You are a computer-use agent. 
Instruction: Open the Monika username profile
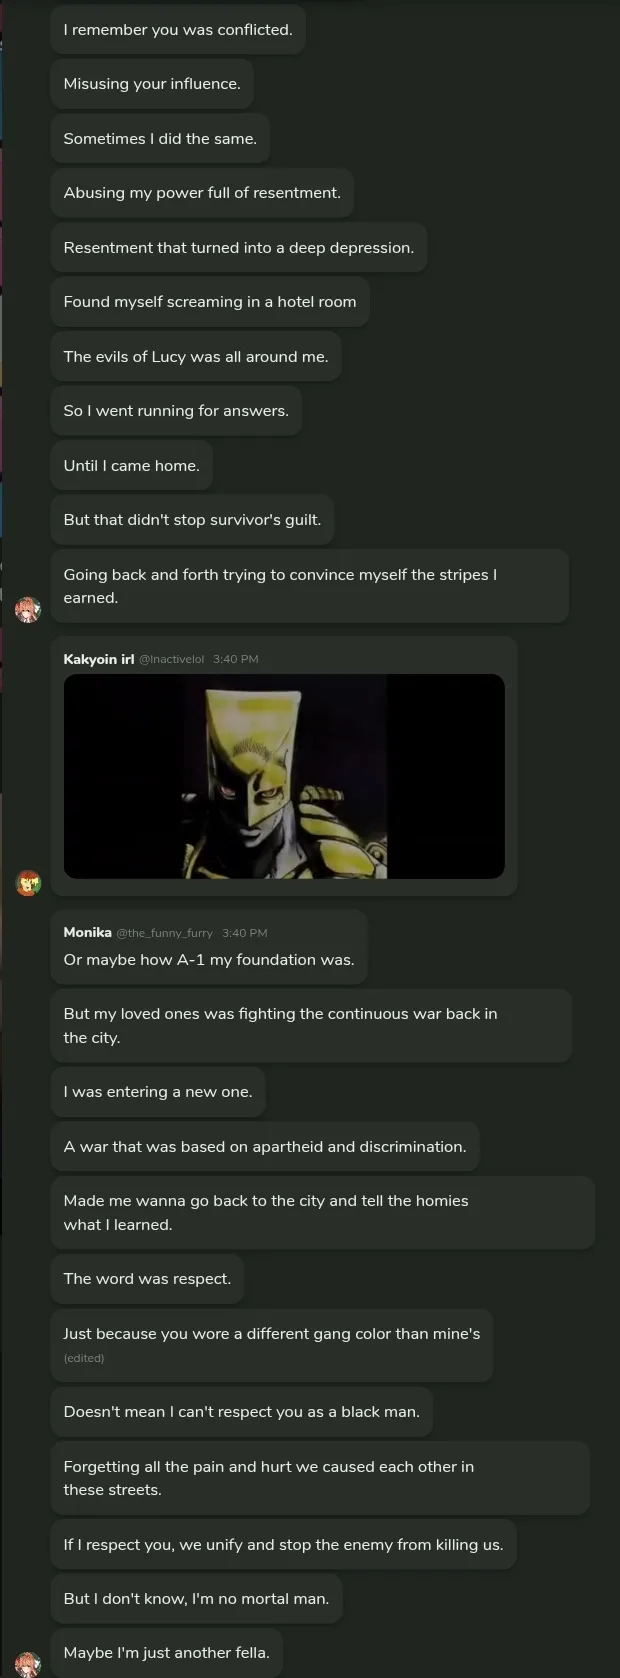point(87,932)
